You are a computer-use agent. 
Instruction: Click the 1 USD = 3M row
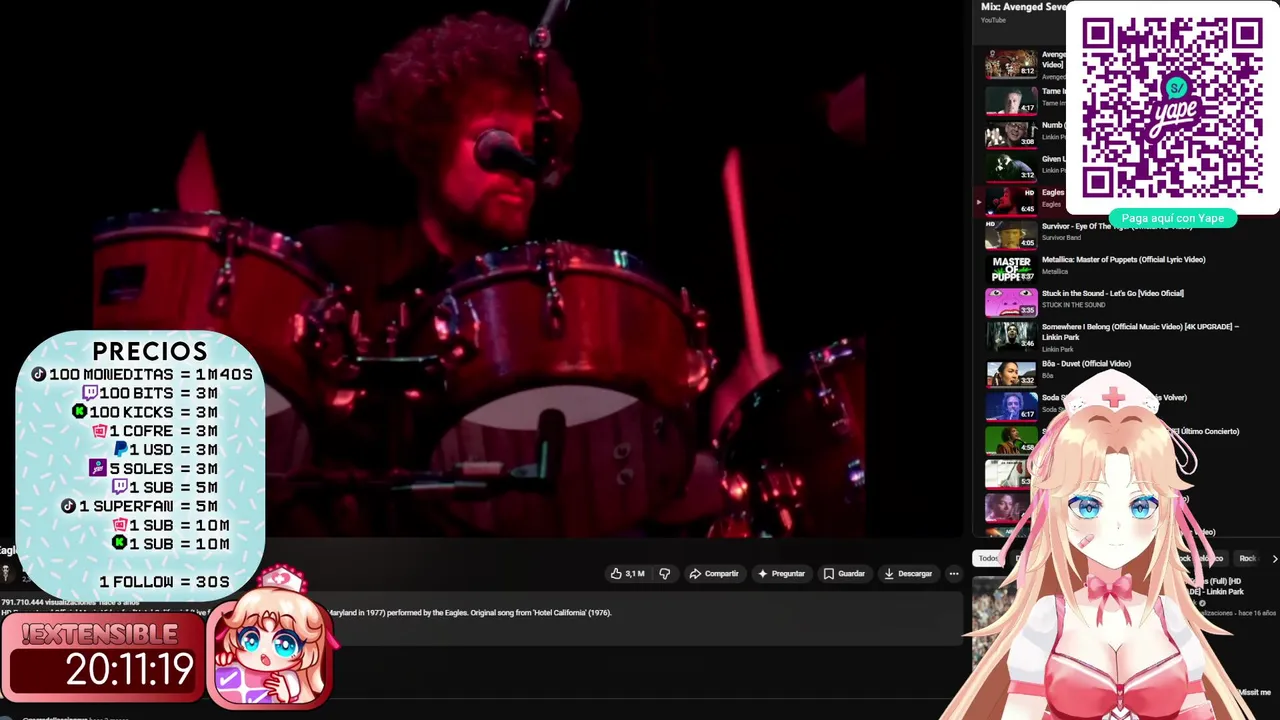(166, 450)
